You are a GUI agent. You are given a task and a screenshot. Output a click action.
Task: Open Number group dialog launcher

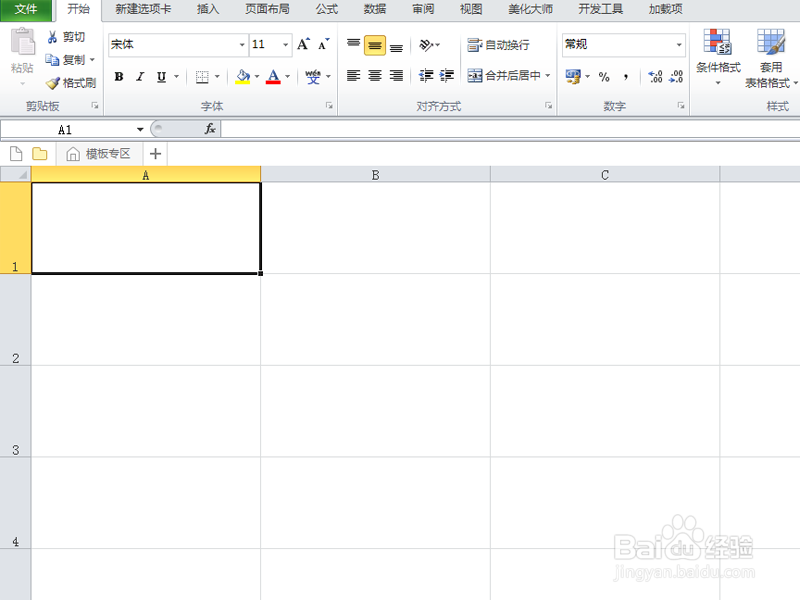point(681,106)
